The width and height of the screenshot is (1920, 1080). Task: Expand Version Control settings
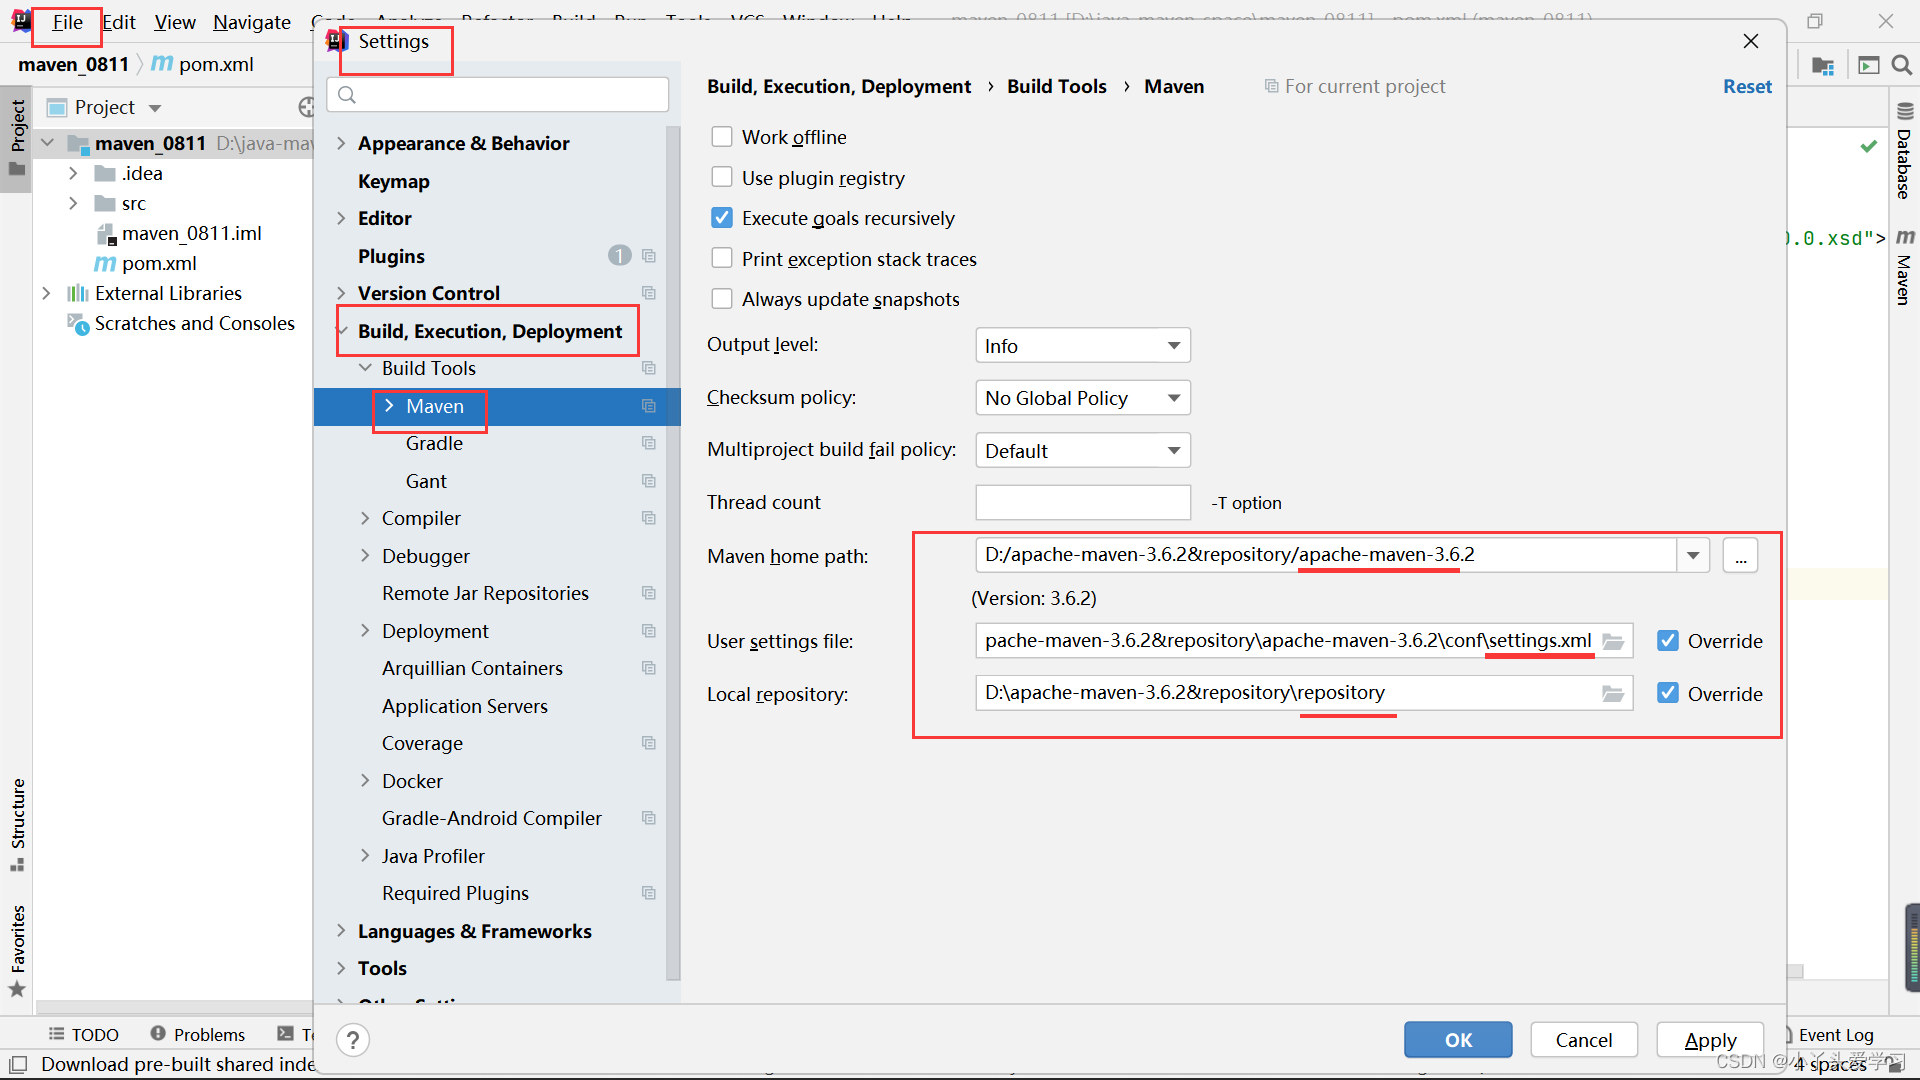pos(341,293)
